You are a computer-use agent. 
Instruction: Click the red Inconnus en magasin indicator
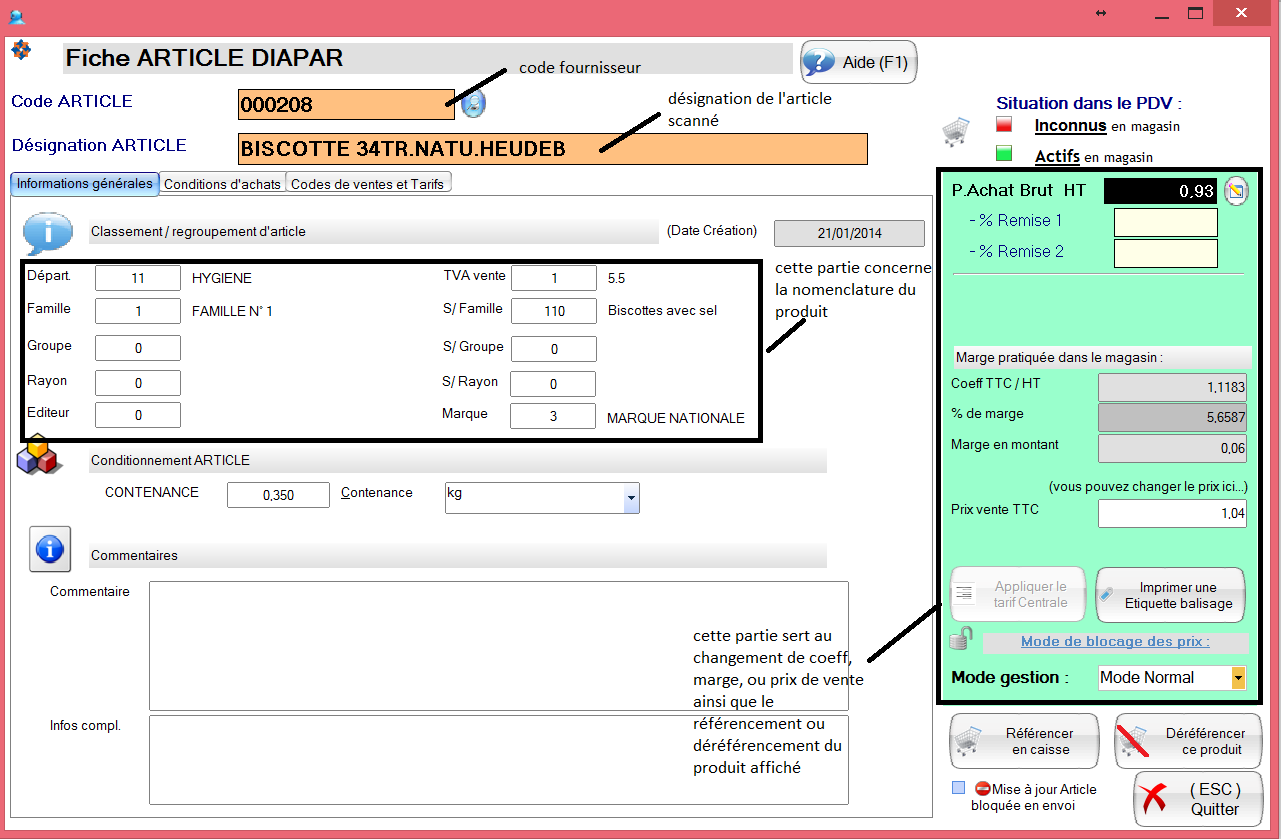click(x=1004, y=125)
